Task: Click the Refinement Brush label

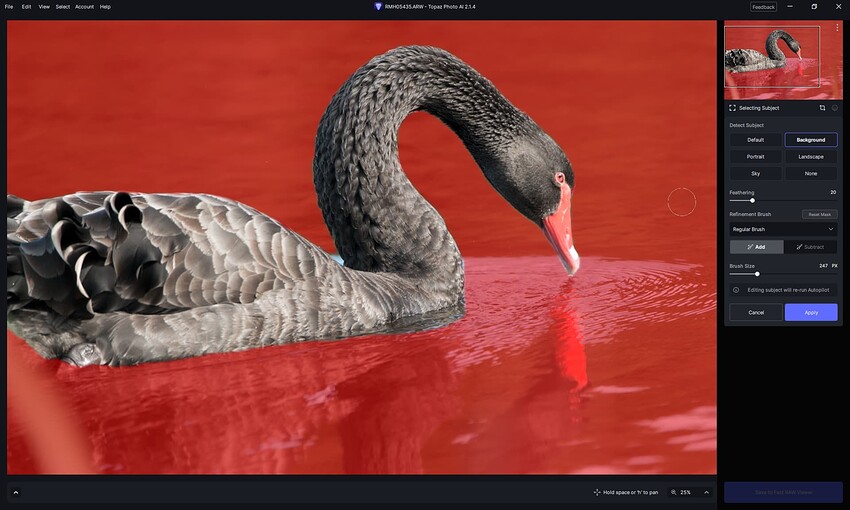Action: click(750, 214)
